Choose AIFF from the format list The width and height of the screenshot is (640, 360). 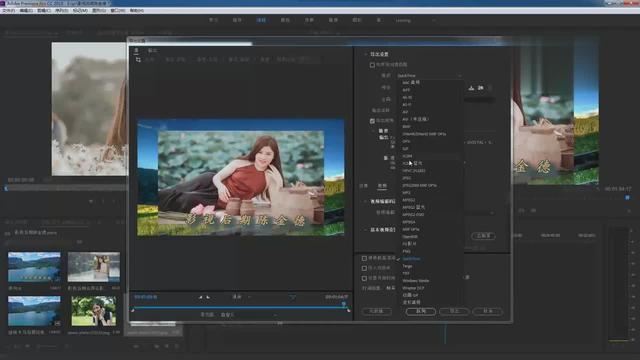(x=406, y=90)
